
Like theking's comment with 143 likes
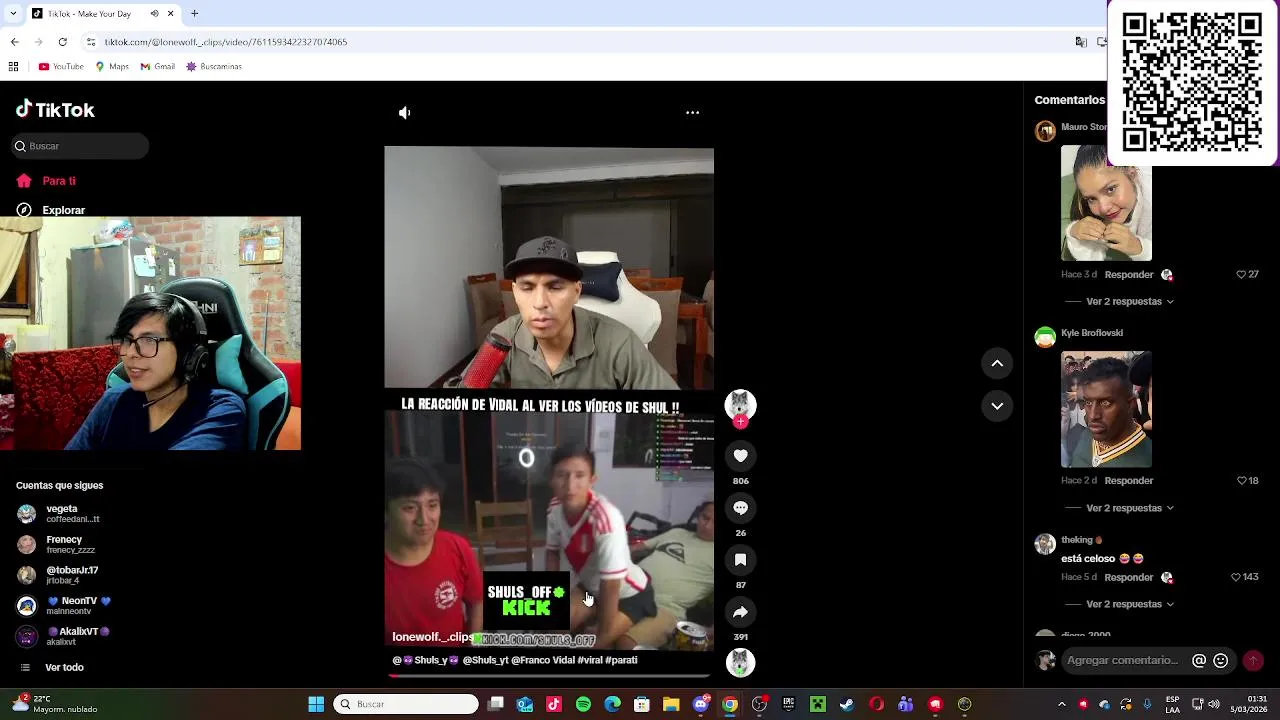pyautogui.click(x=1235, y=577)
